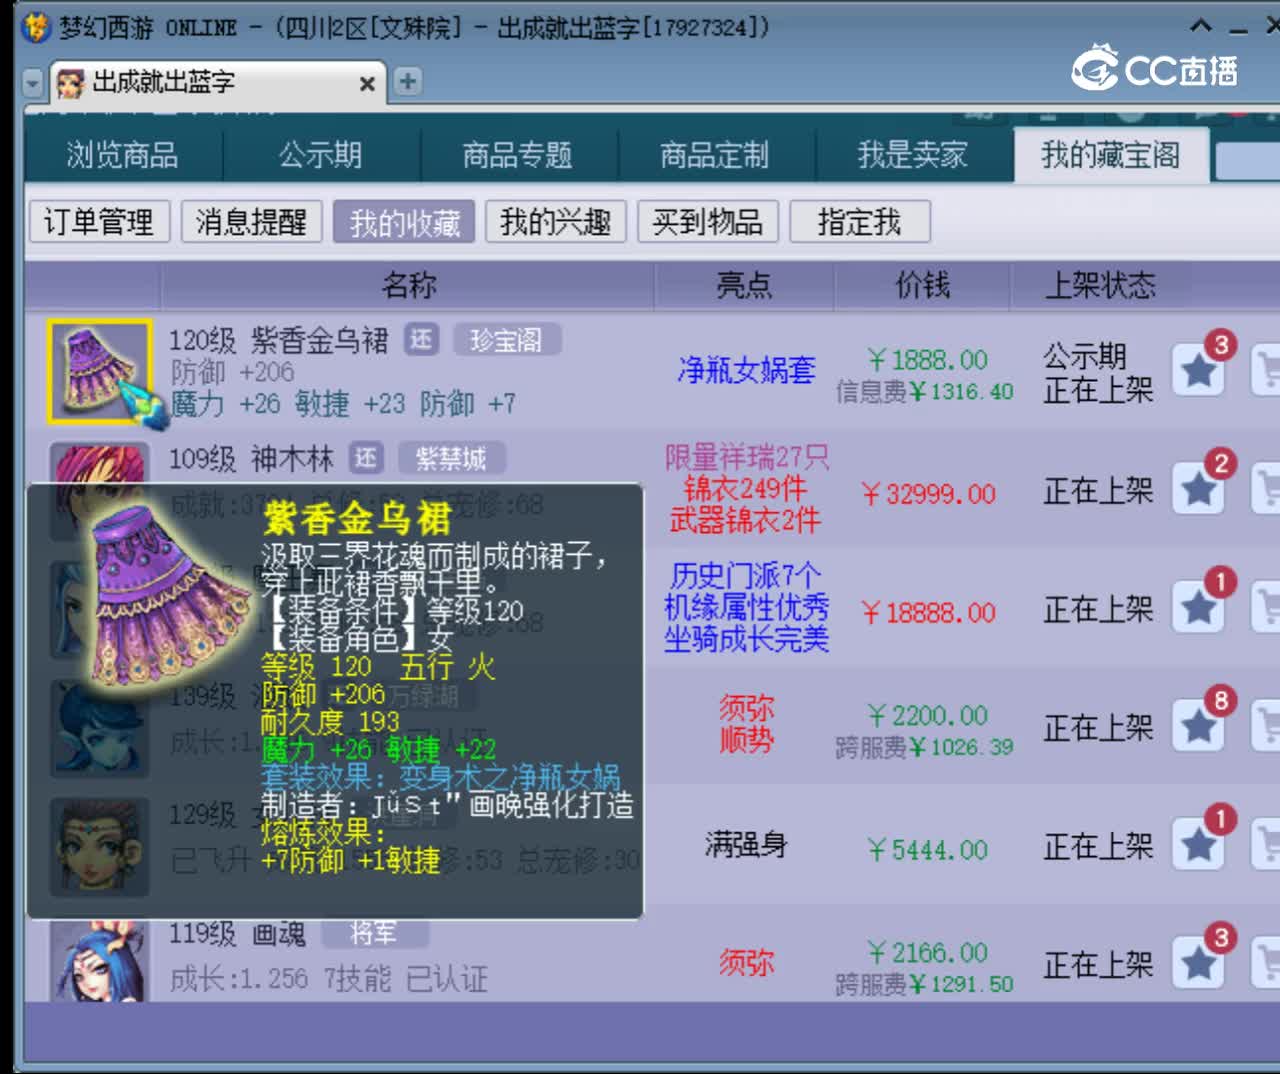Toggle favorite star for 画魂 ￥2166.00 listing
The height and width of the screenshot is (1074, 1280).
(x=1199, y=963)
